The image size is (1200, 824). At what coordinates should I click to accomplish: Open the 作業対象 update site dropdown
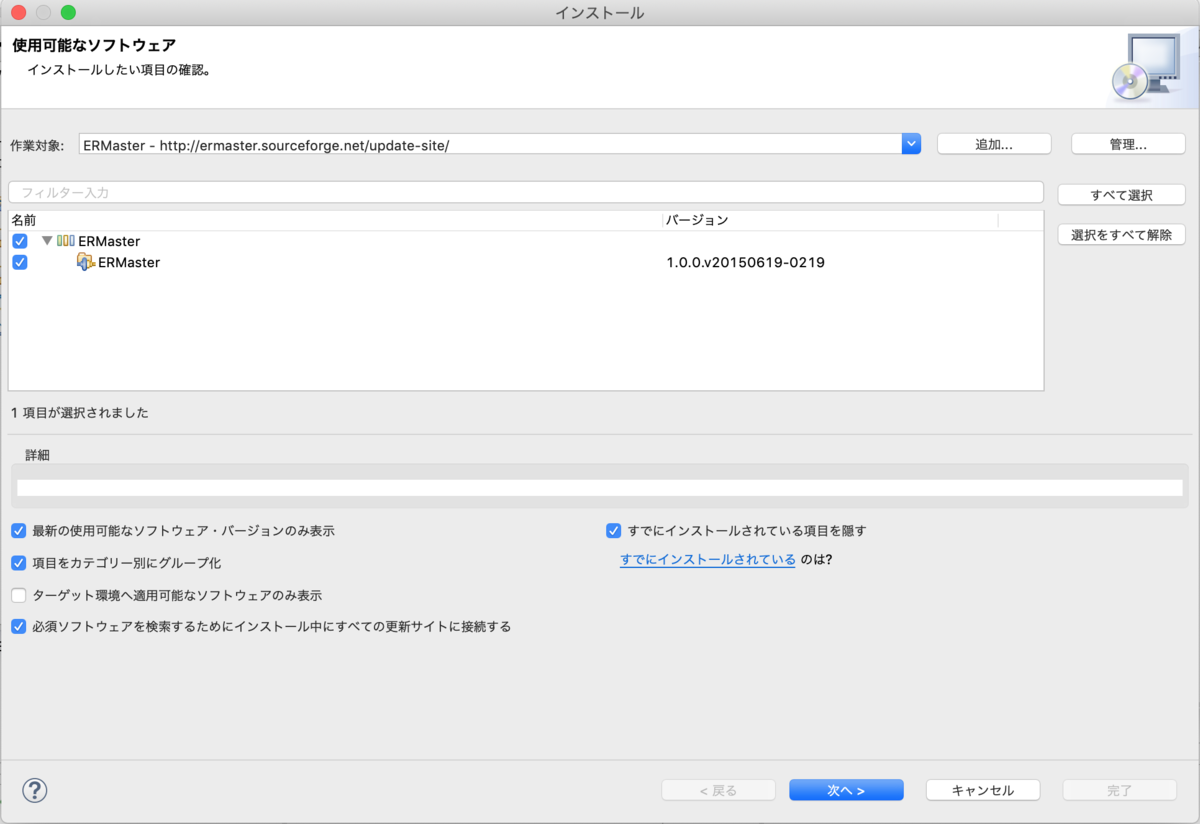click(911, 144)
